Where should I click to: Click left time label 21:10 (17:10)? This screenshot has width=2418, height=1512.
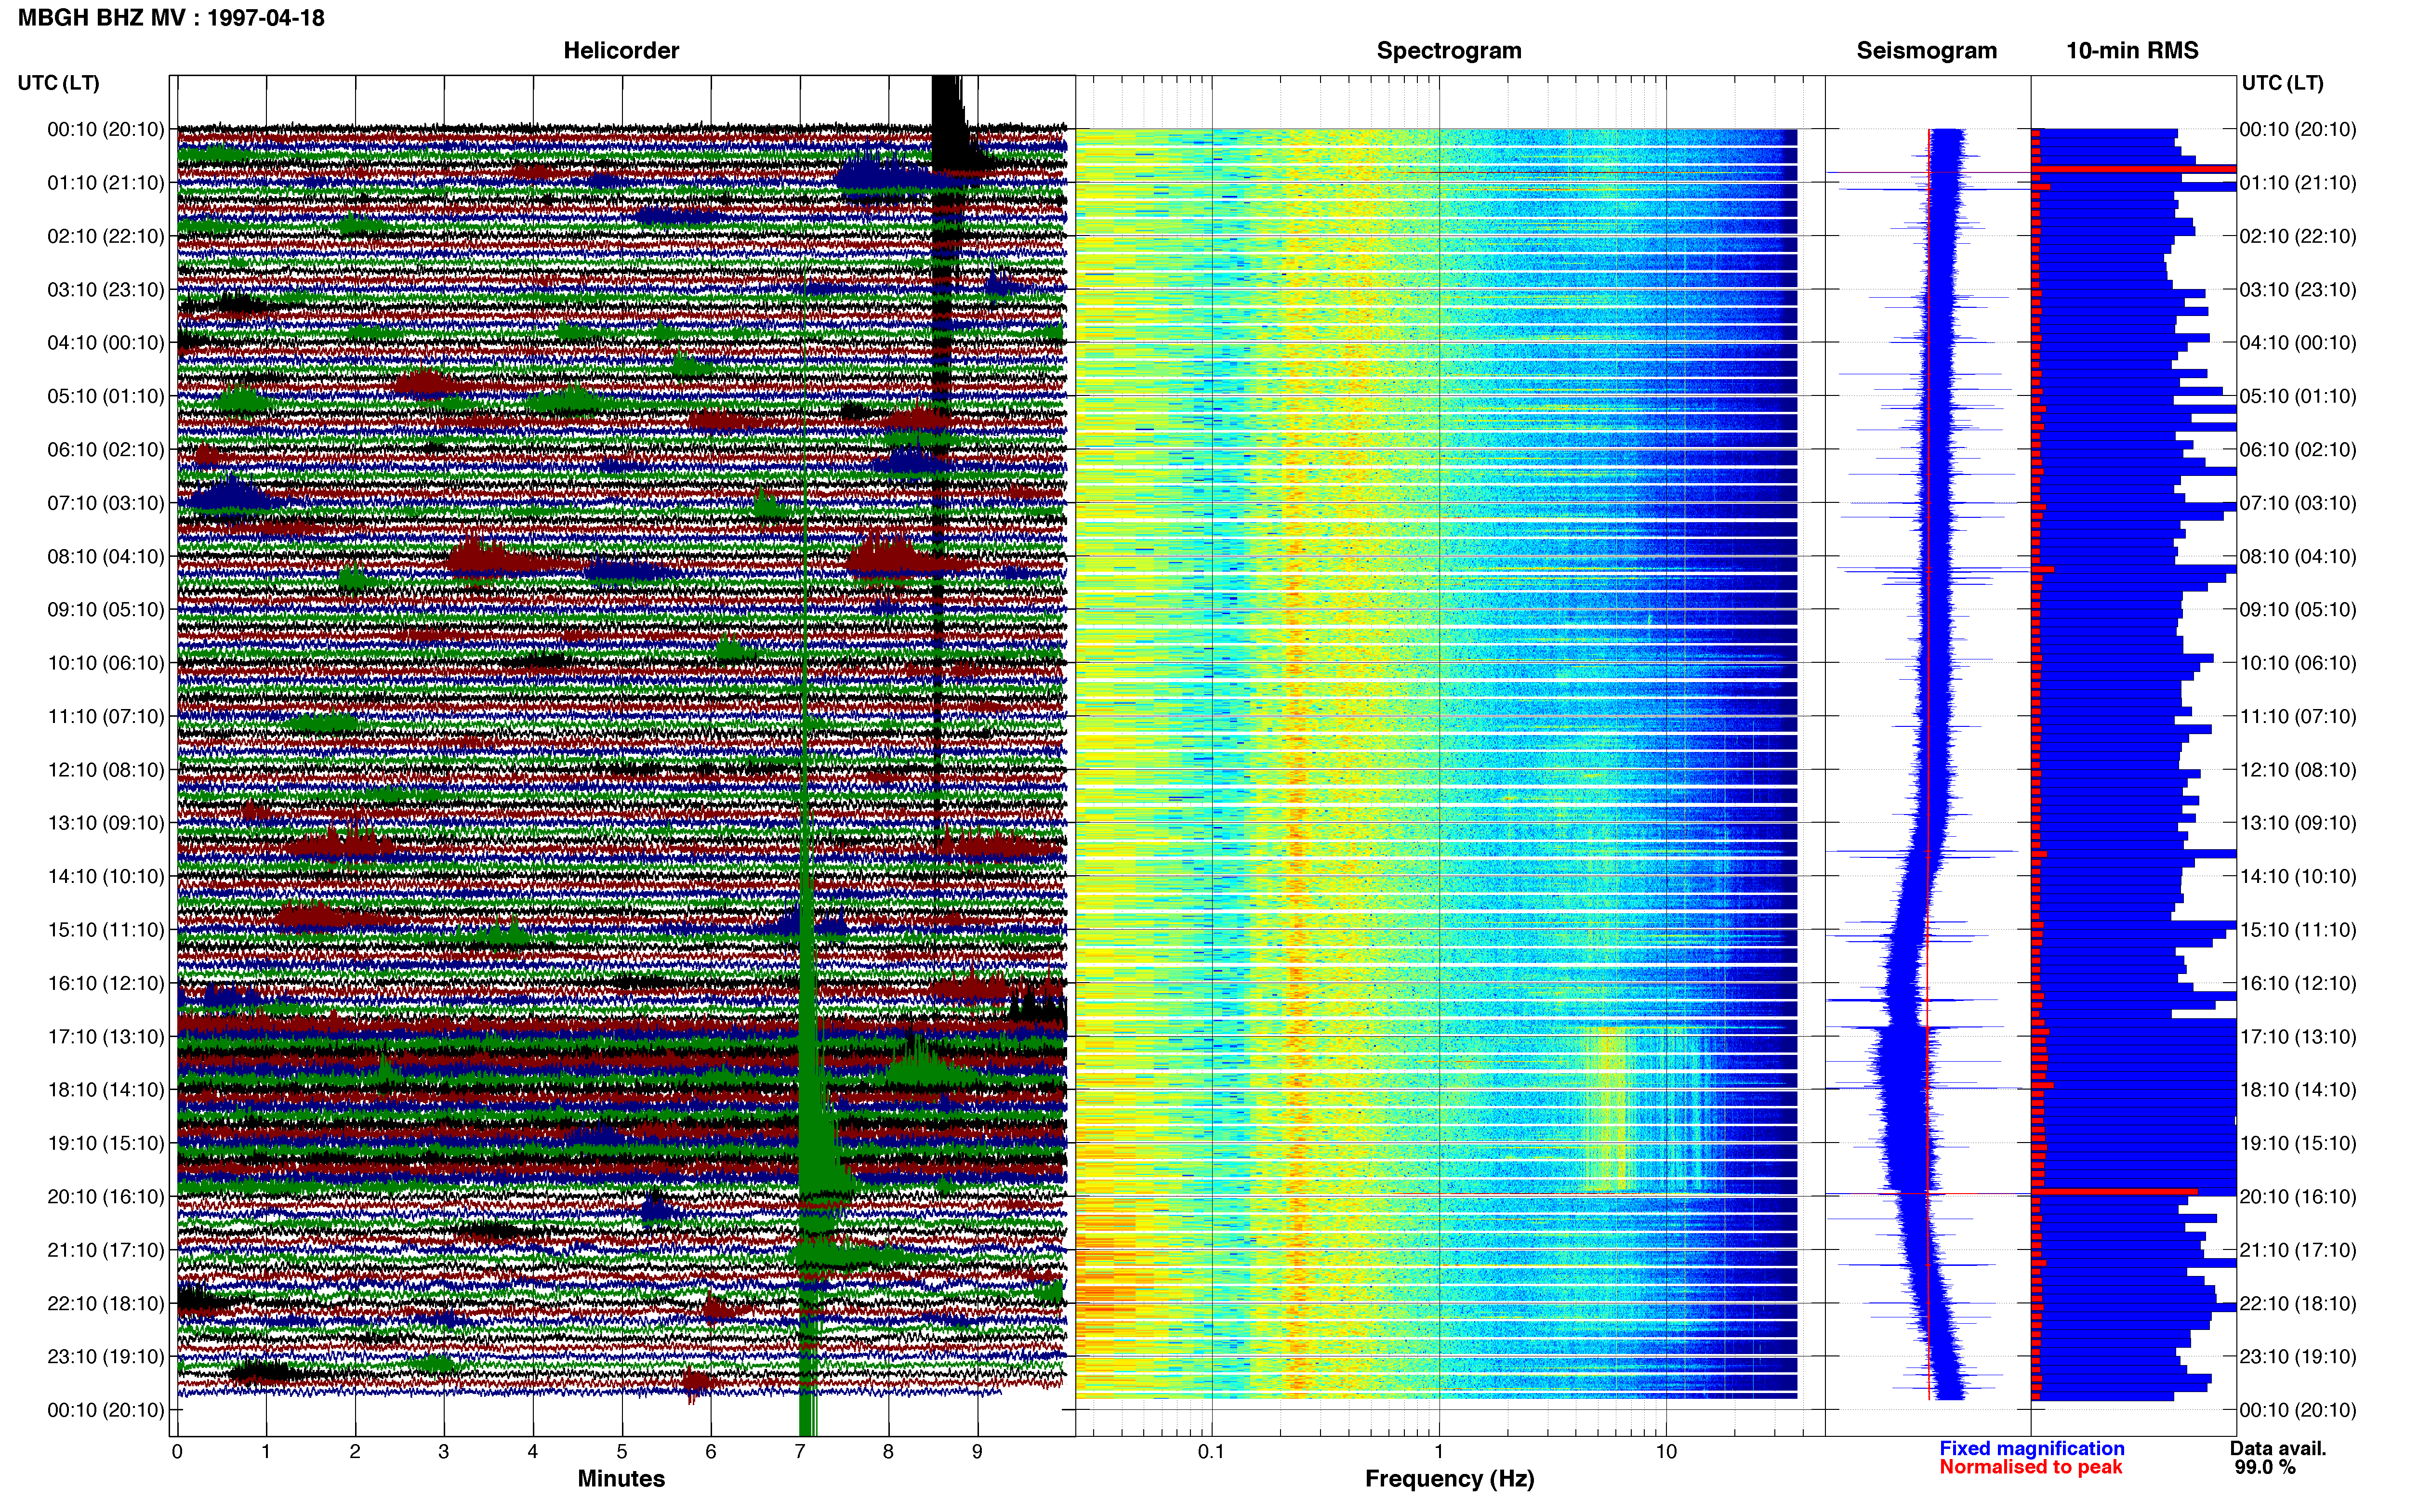[x=106, y=1249]
